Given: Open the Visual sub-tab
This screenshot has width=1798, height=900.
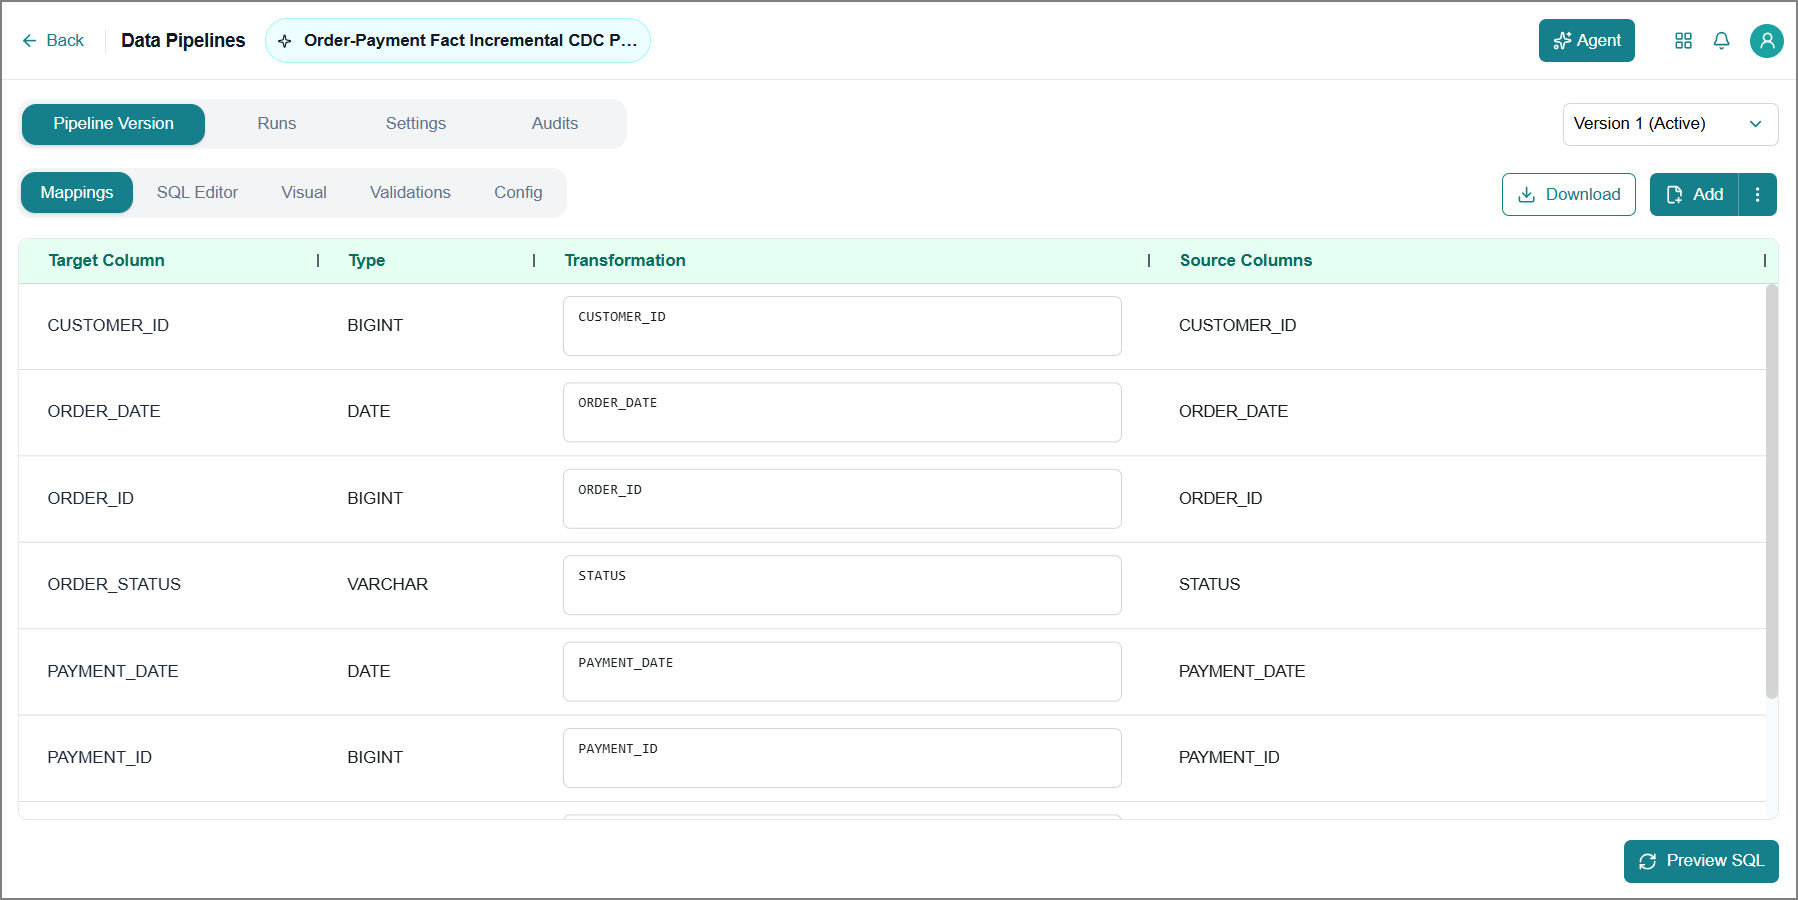Looking at the screenshot, I should tap(304, 193).
